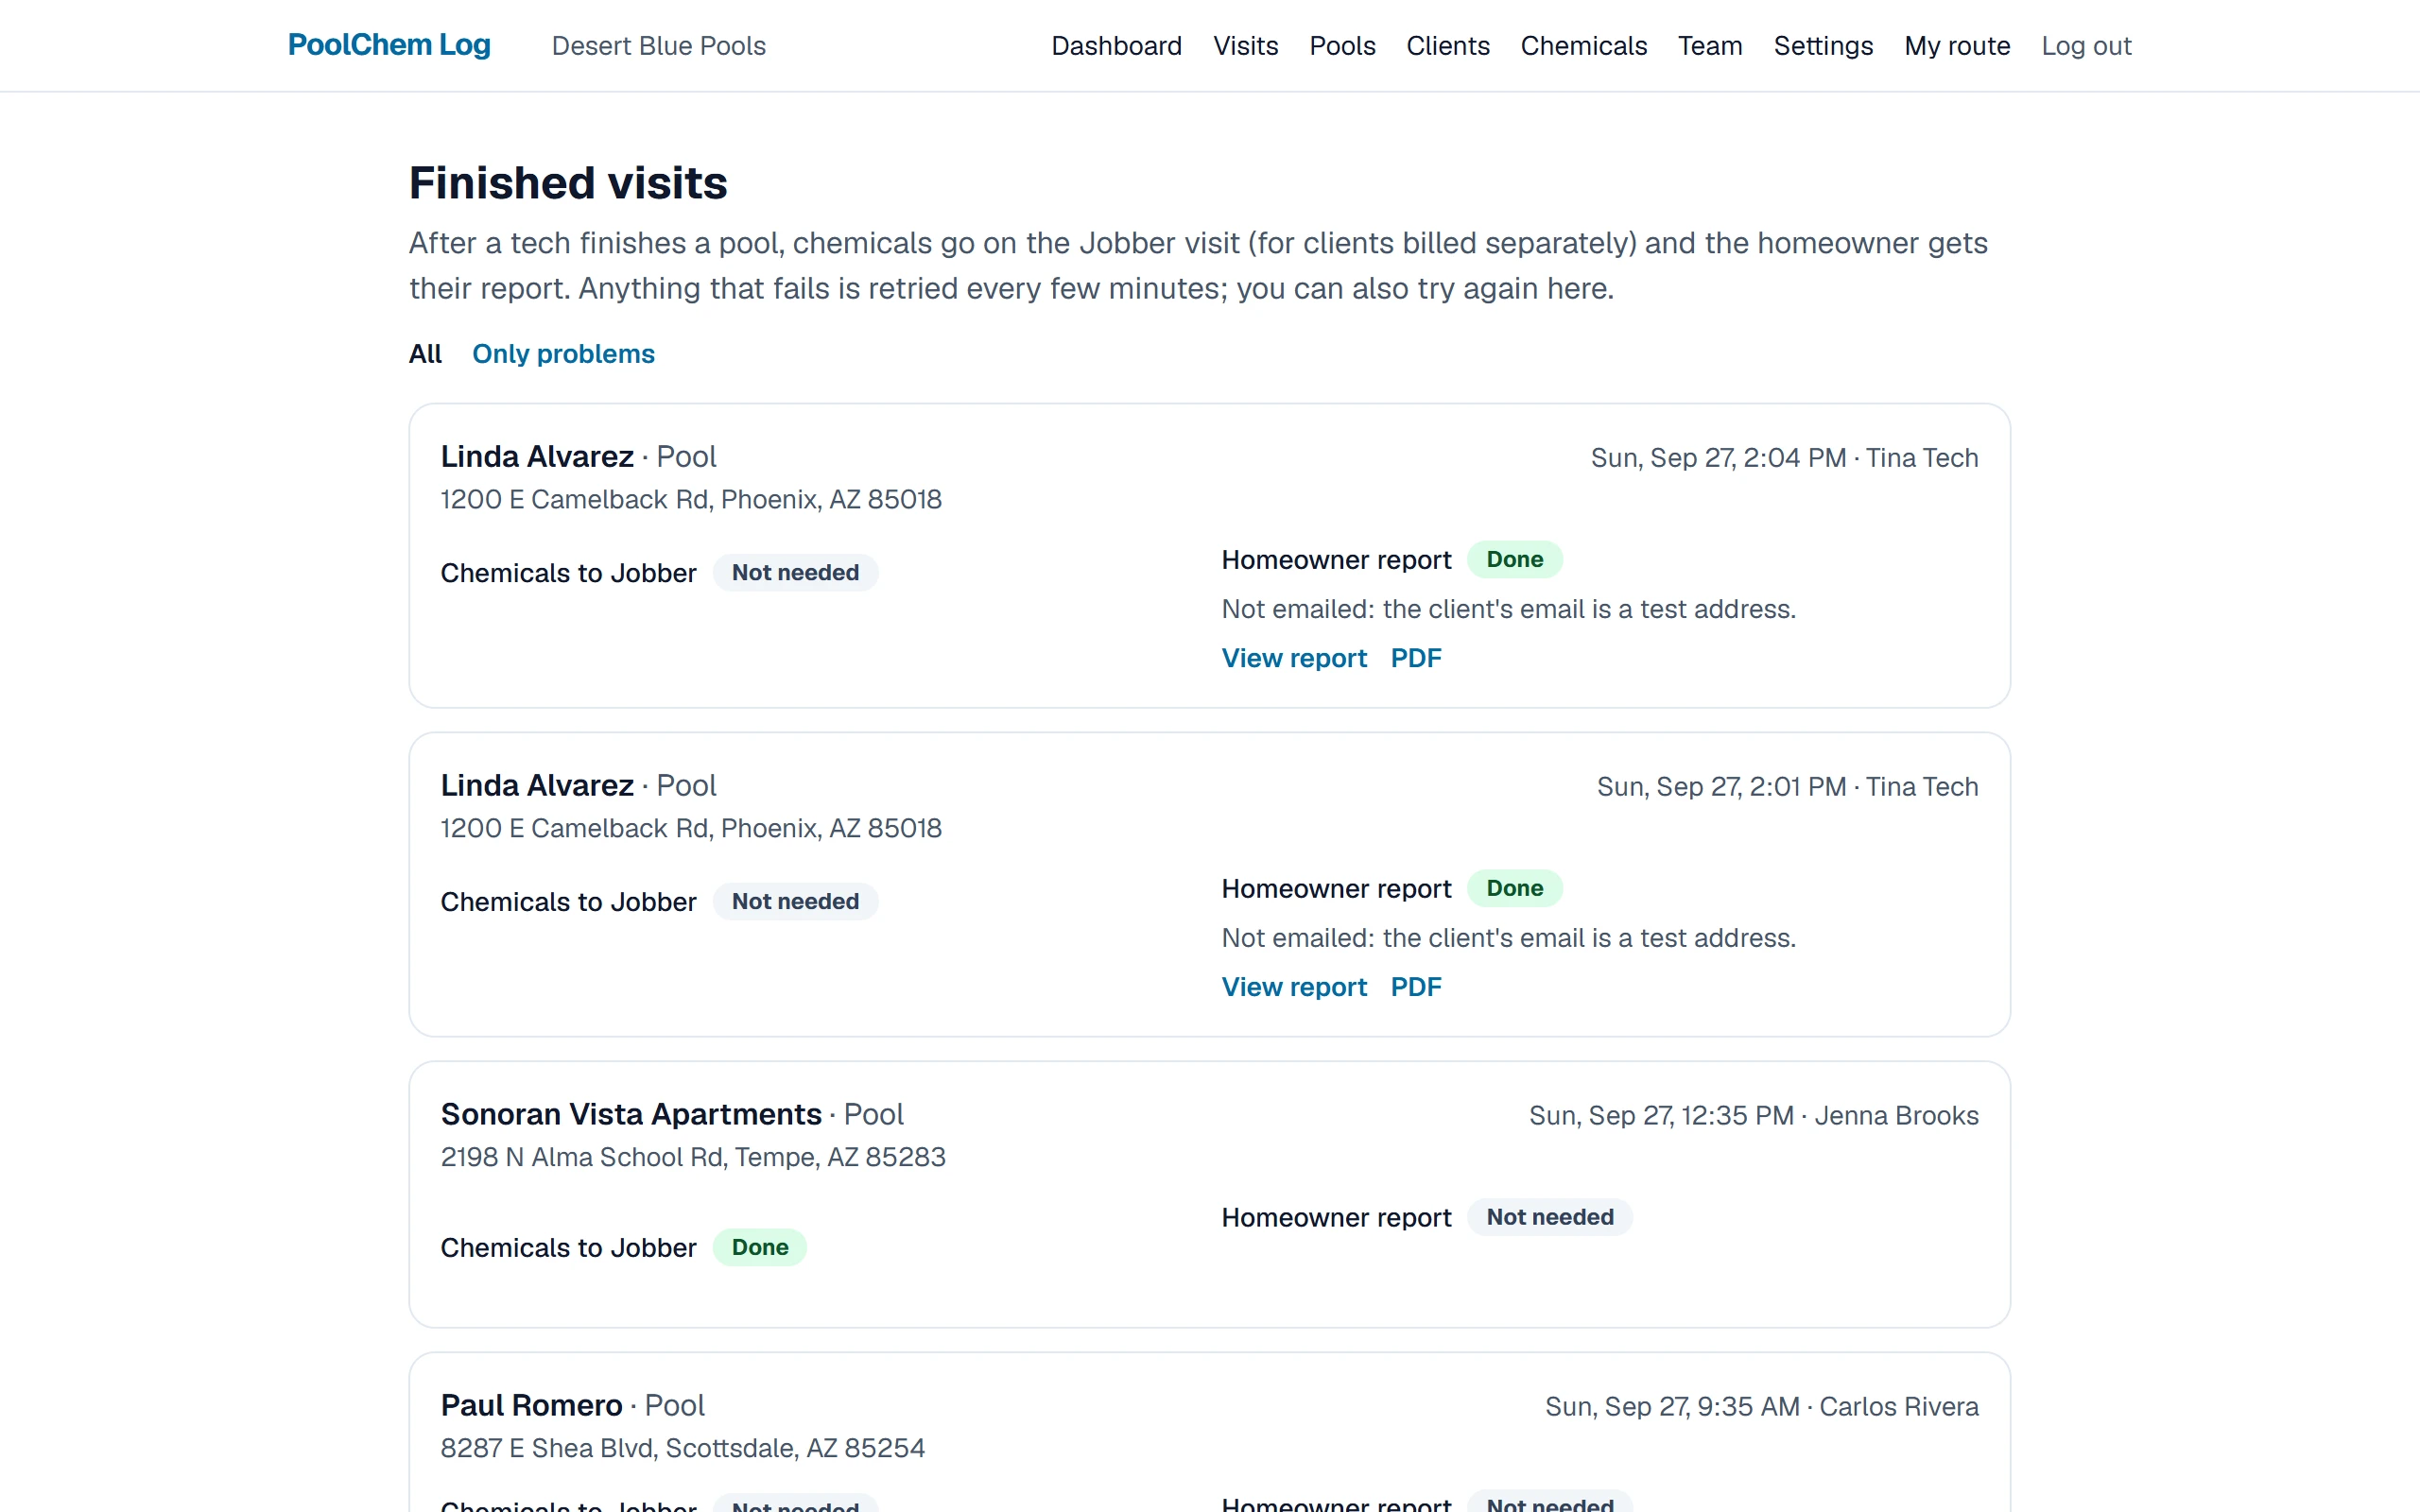Click the Finished visits heading
Viewport: 2420px width, 1512px height.
[568, 183]
